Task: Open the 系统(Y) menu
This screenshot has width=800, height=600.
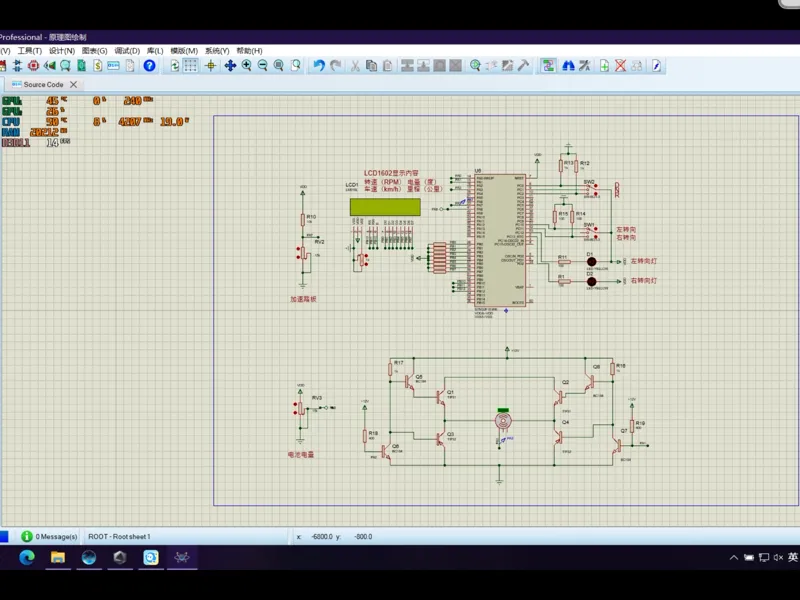Action: point(217,51)
